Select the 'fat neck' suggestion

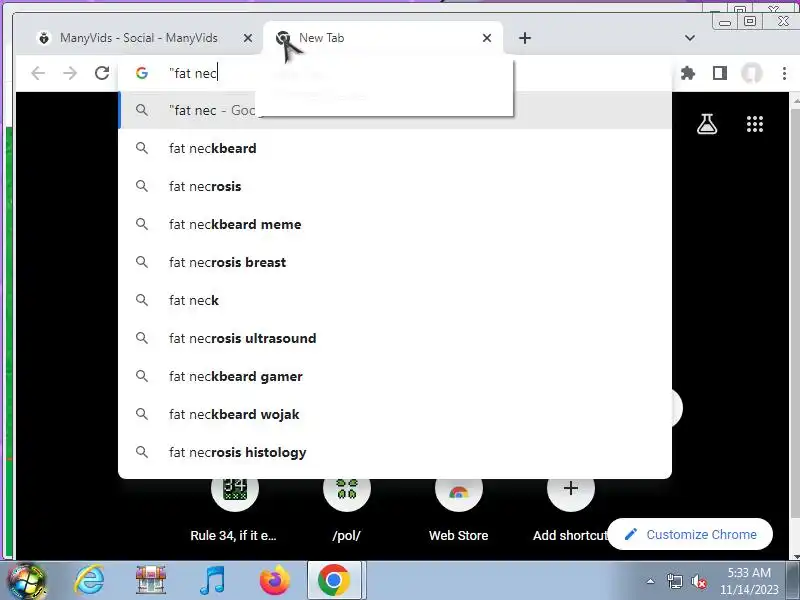tap(395, 301)
